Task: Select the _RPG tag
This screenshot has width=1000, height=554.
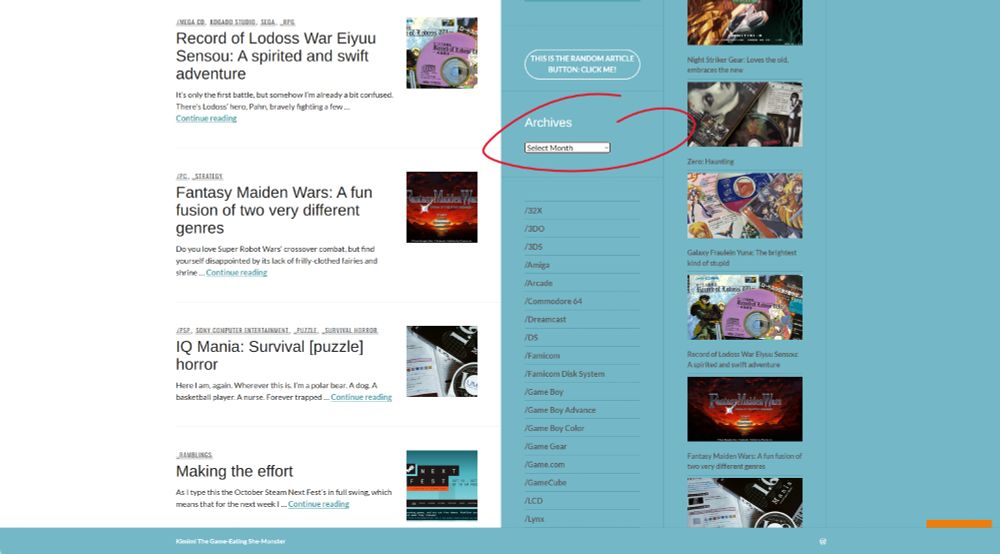Action: tap(288, 22)
